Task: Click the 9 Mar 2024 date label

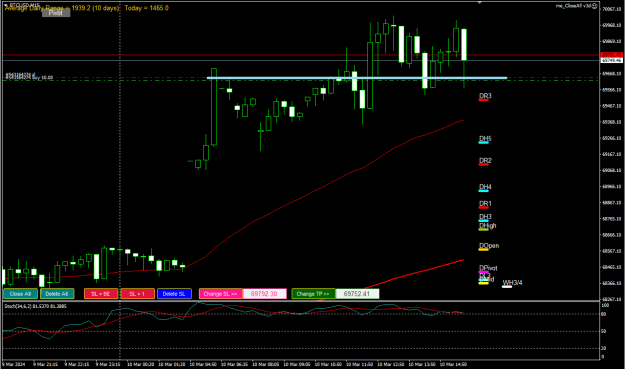Action: [14, 364]
